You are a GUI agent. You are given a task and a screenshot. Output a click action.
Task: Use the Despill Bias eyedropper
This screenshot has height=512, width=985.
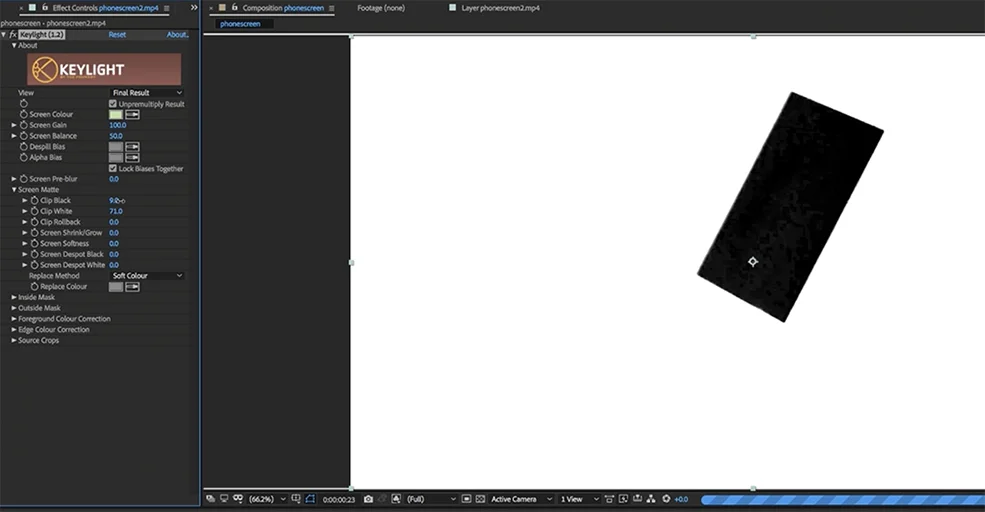click(133, 146)
